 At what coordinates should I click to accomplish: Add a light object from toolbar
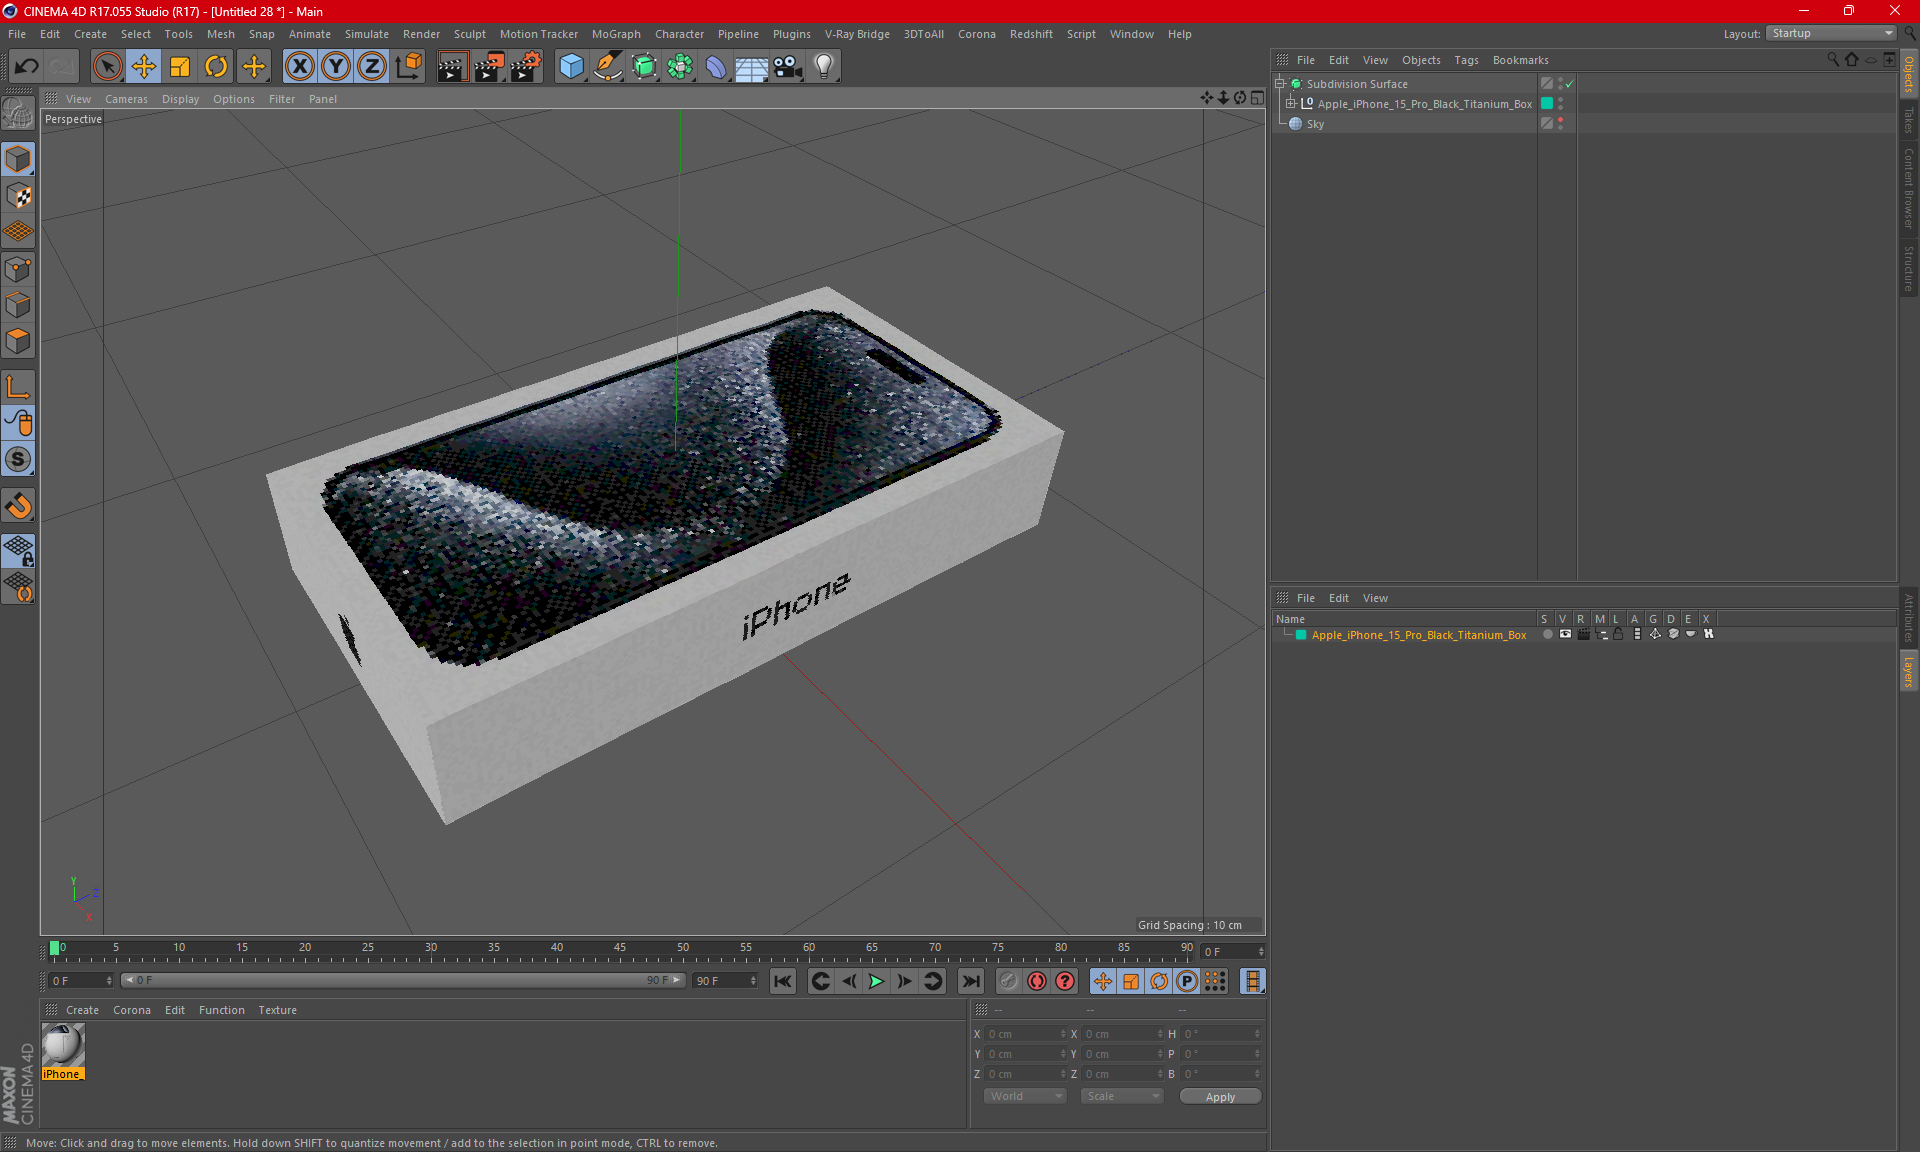(x=824, y=67)
